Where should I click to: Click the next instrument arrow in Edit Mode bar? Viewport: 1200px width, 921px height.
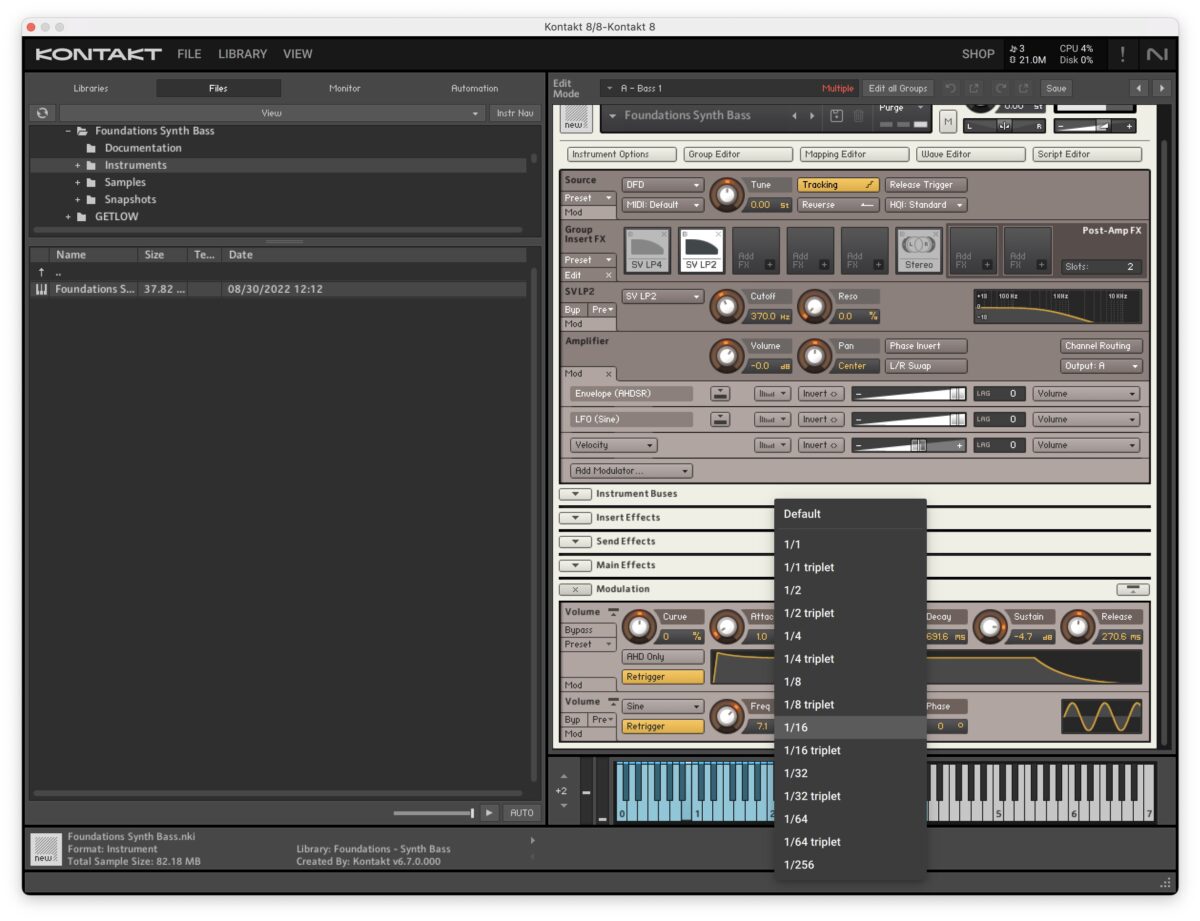(1161, 88)
